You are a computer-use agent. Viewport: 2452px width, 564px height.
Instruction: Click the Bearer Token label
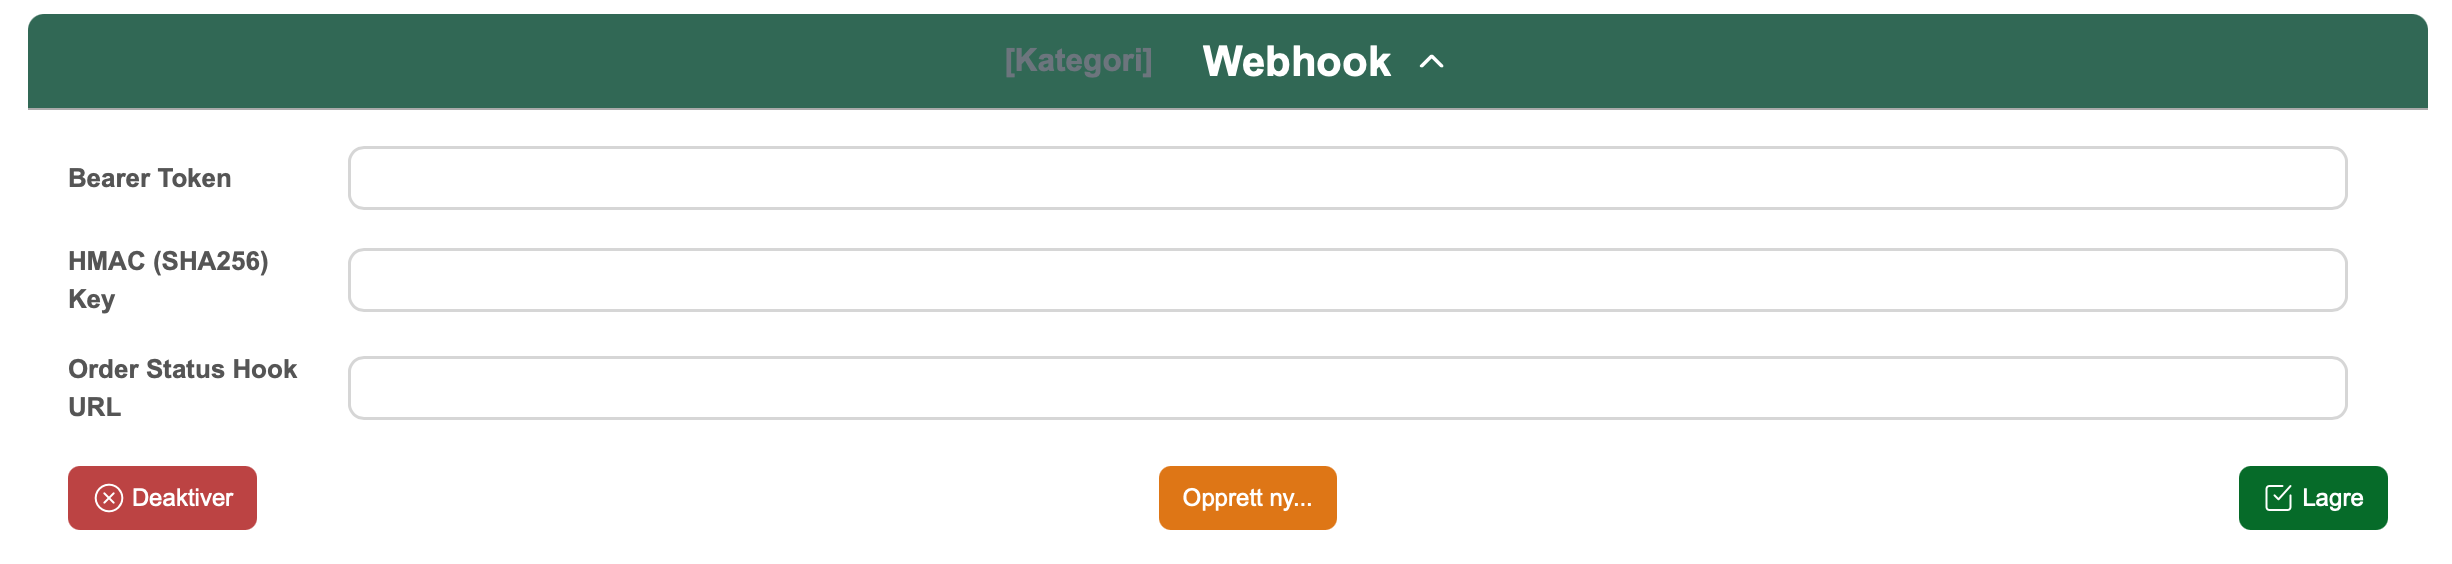pos(149,178)
